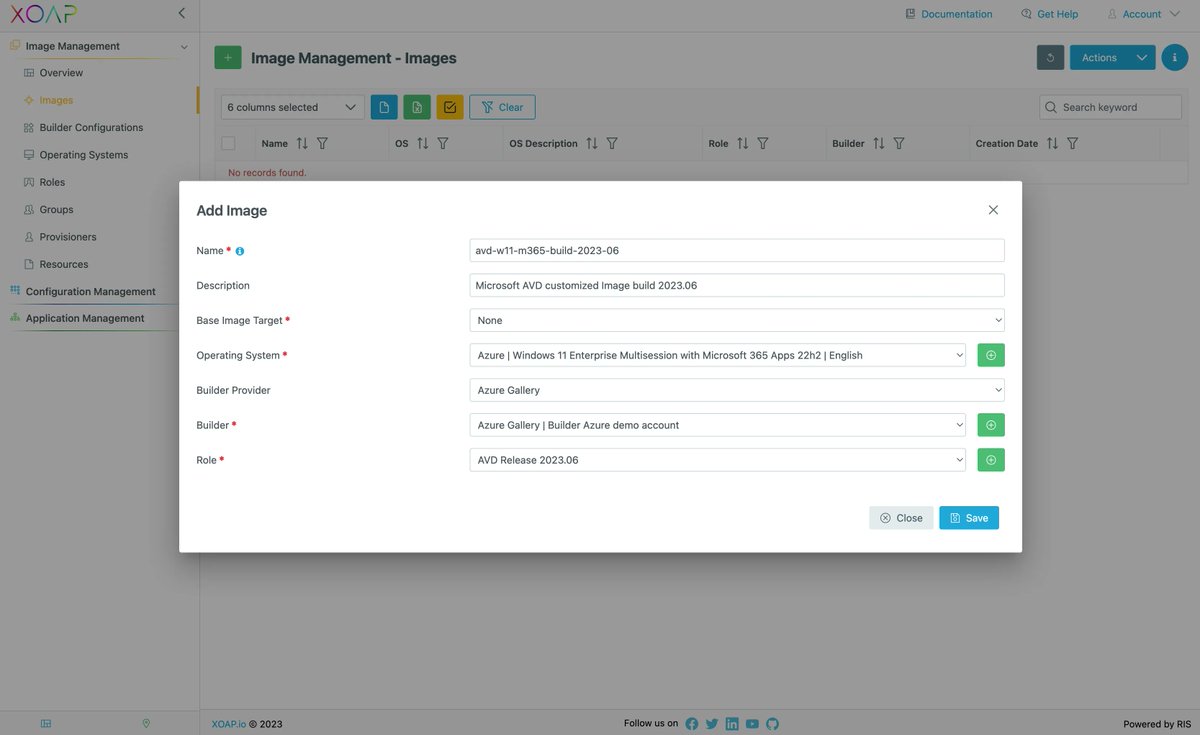Open Roles in the sidebar

click(52, 182)
